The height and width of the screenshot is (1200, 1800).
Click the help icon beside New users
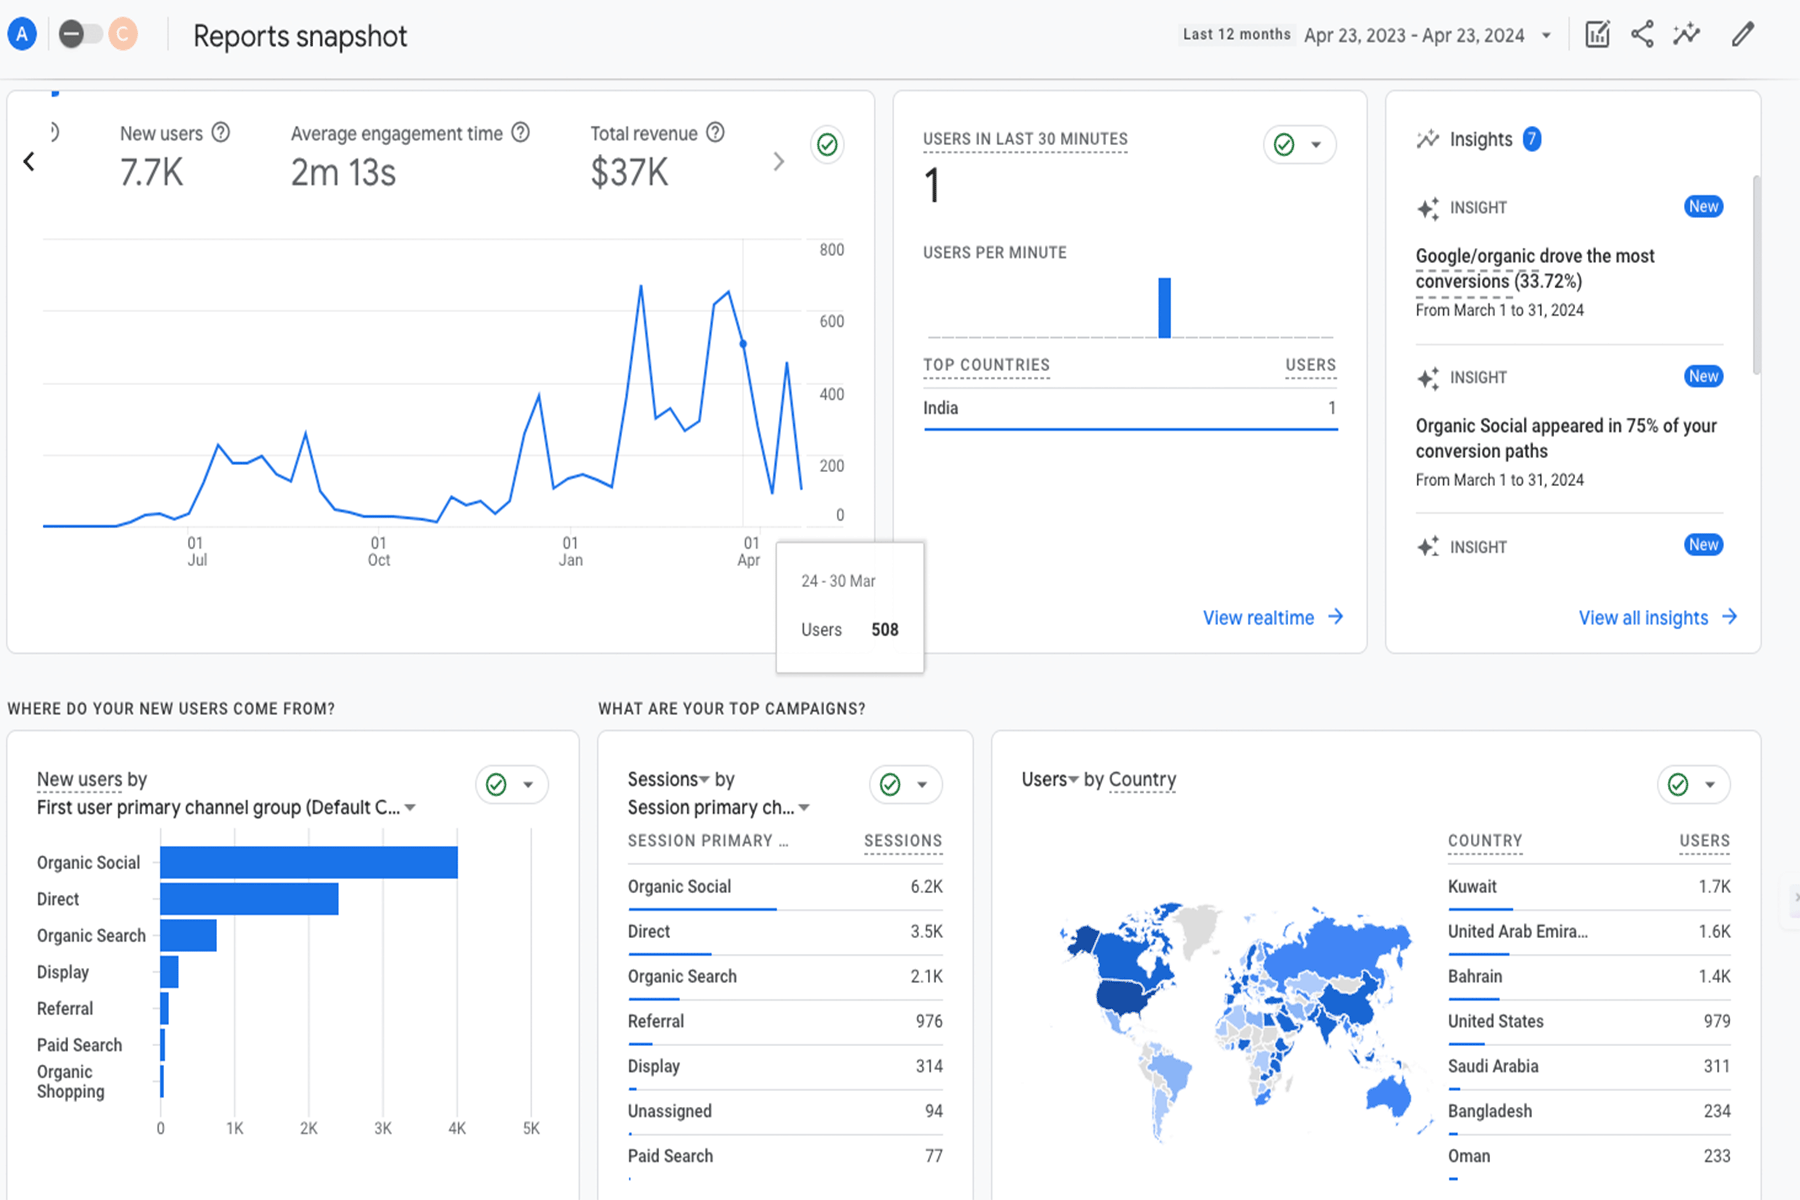221,133
